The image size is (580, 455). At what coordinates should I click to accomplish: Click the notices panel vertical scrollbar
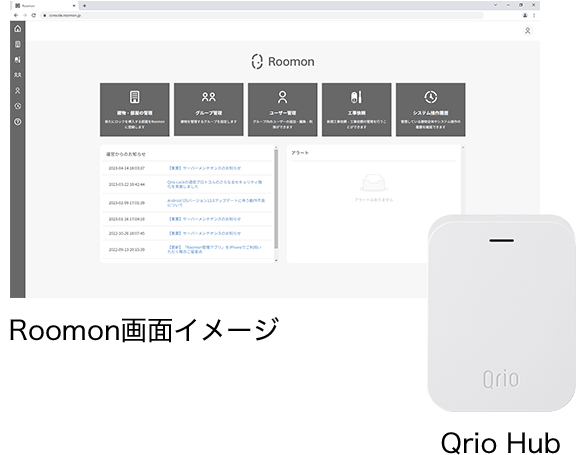[276, 200]
